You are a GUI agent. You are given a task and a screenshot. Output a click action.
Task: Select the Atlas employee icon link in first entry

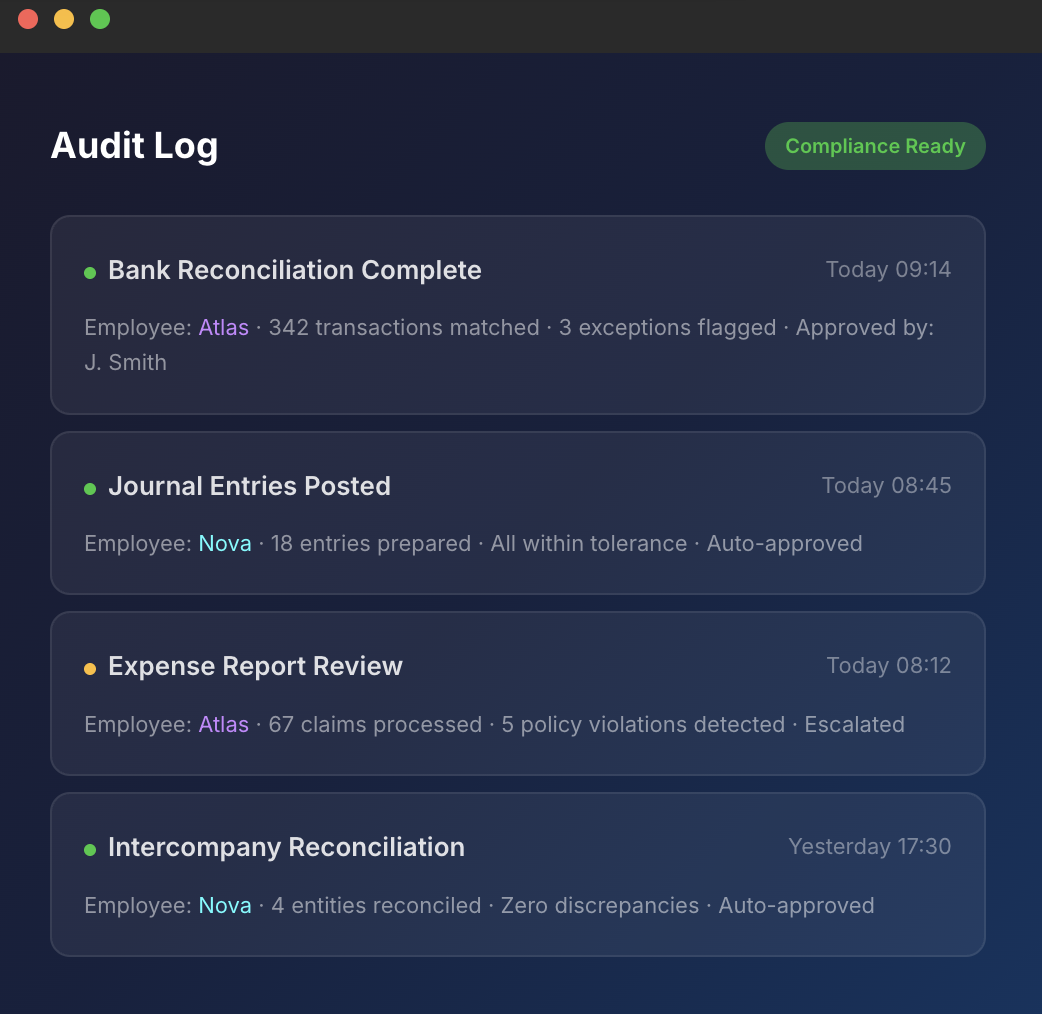tap(223, 327)
